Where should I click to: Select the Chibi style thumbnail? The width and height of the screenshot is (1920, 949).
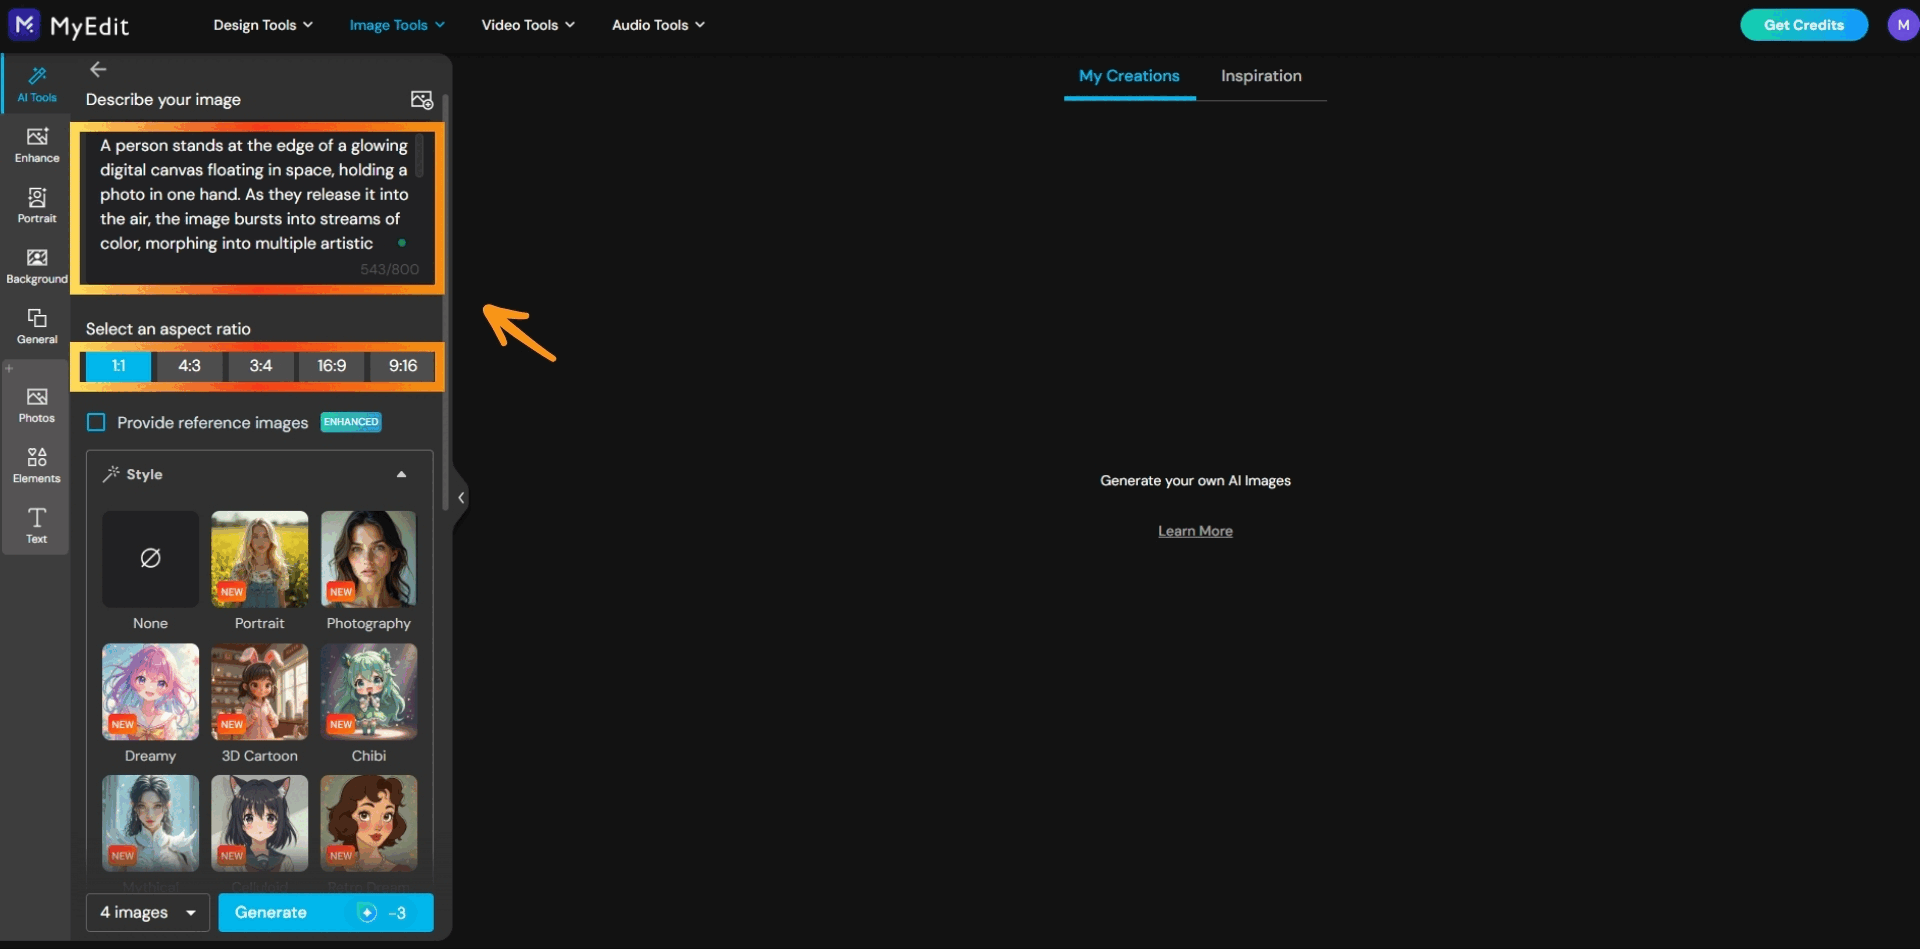click(369, 691)
